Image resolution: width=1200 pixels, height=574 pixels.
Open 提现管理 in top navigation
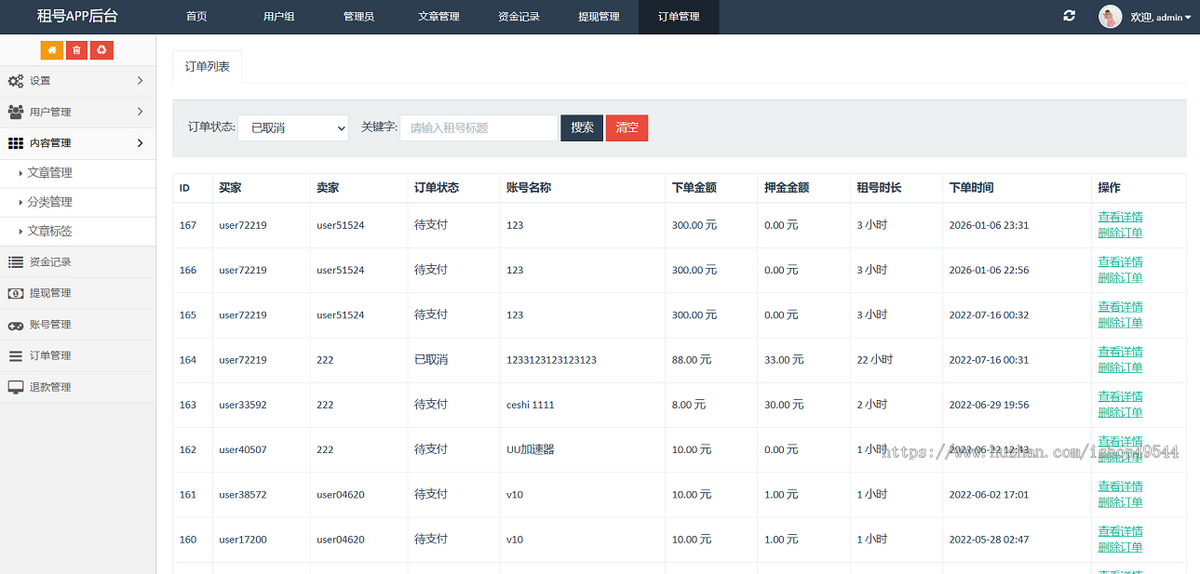[x=598, y=17]
